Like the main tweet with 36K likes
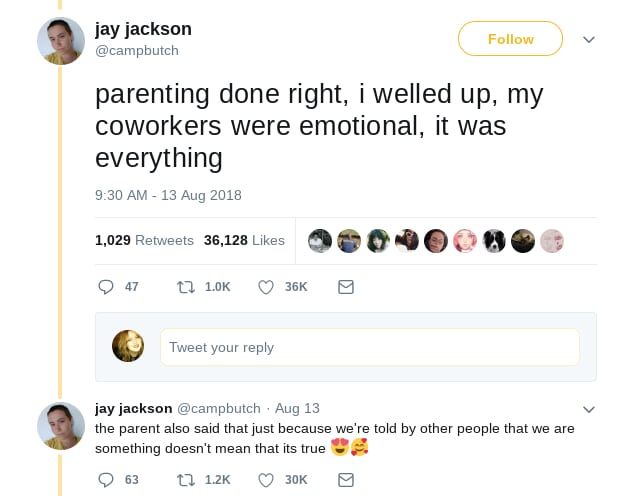 266,287
